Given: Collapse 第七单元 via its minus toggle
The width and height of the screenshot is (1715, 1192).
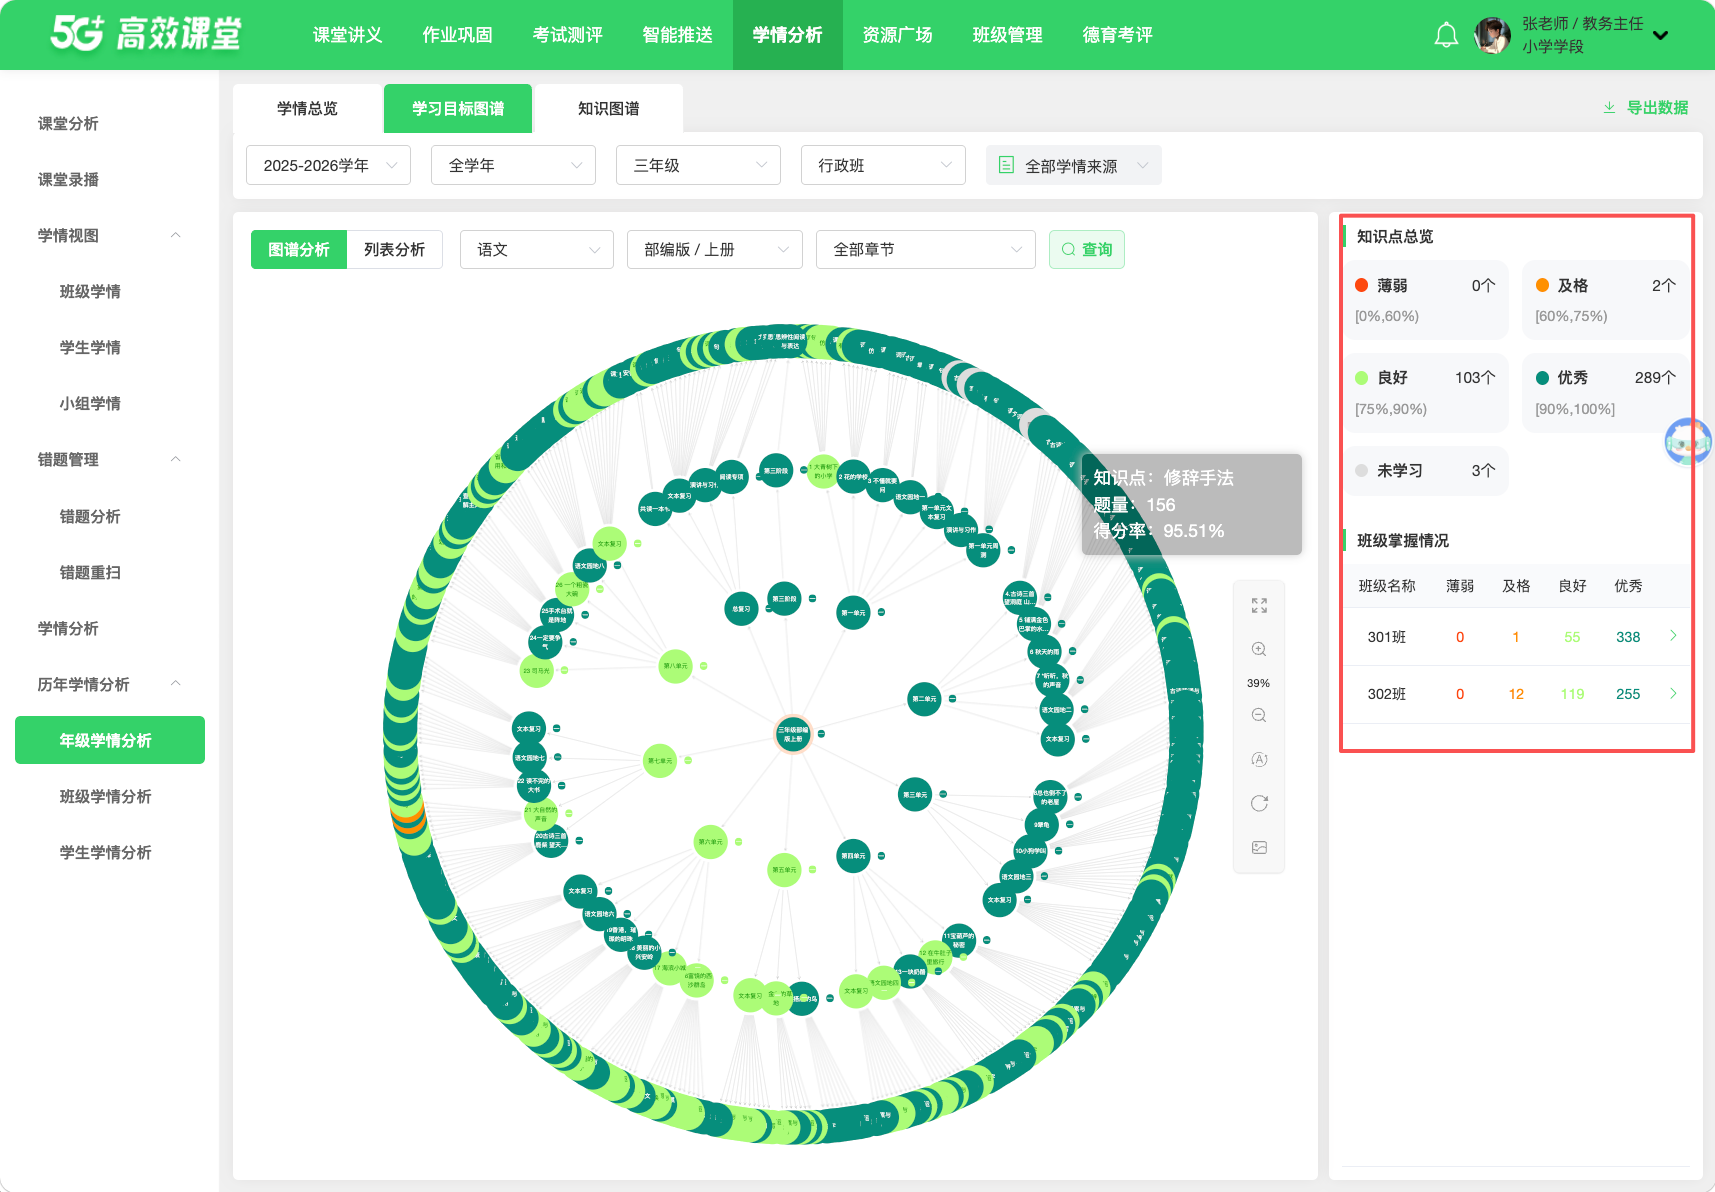Looking at the screenshot, I should 688,760.
